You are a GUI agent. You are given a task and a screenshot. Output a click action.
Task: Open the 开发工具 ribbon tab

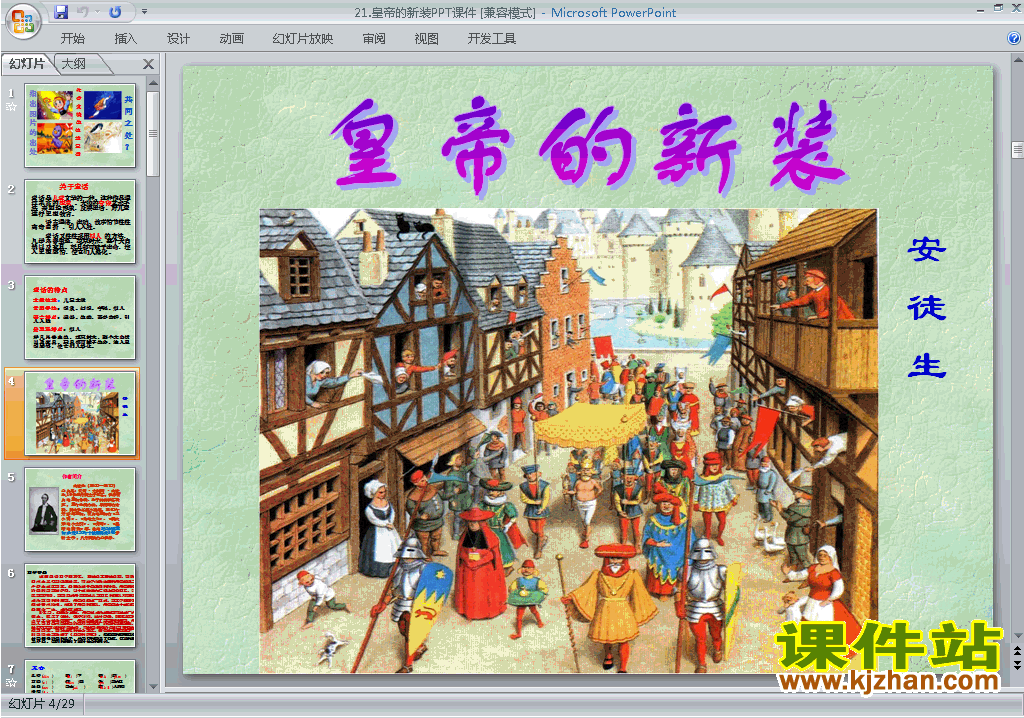tap(492, 39)
